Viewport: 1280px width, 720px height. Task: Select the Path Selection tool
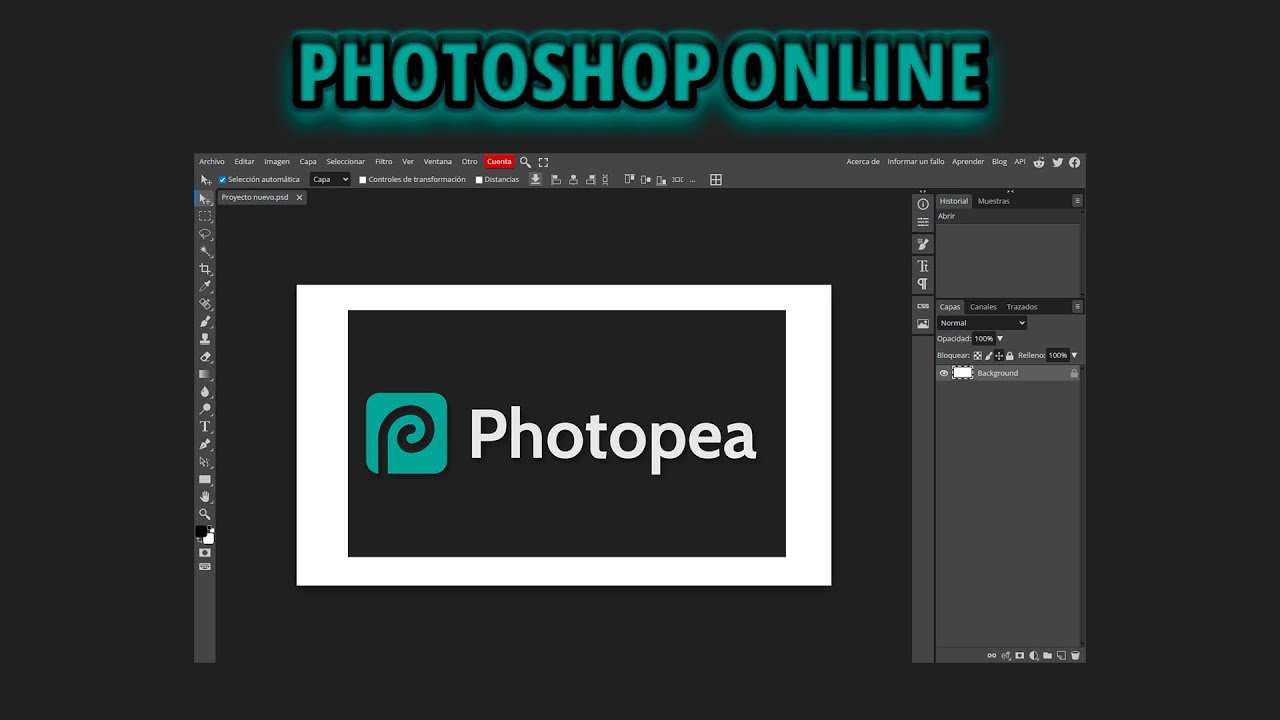click(x=205, y=461)
